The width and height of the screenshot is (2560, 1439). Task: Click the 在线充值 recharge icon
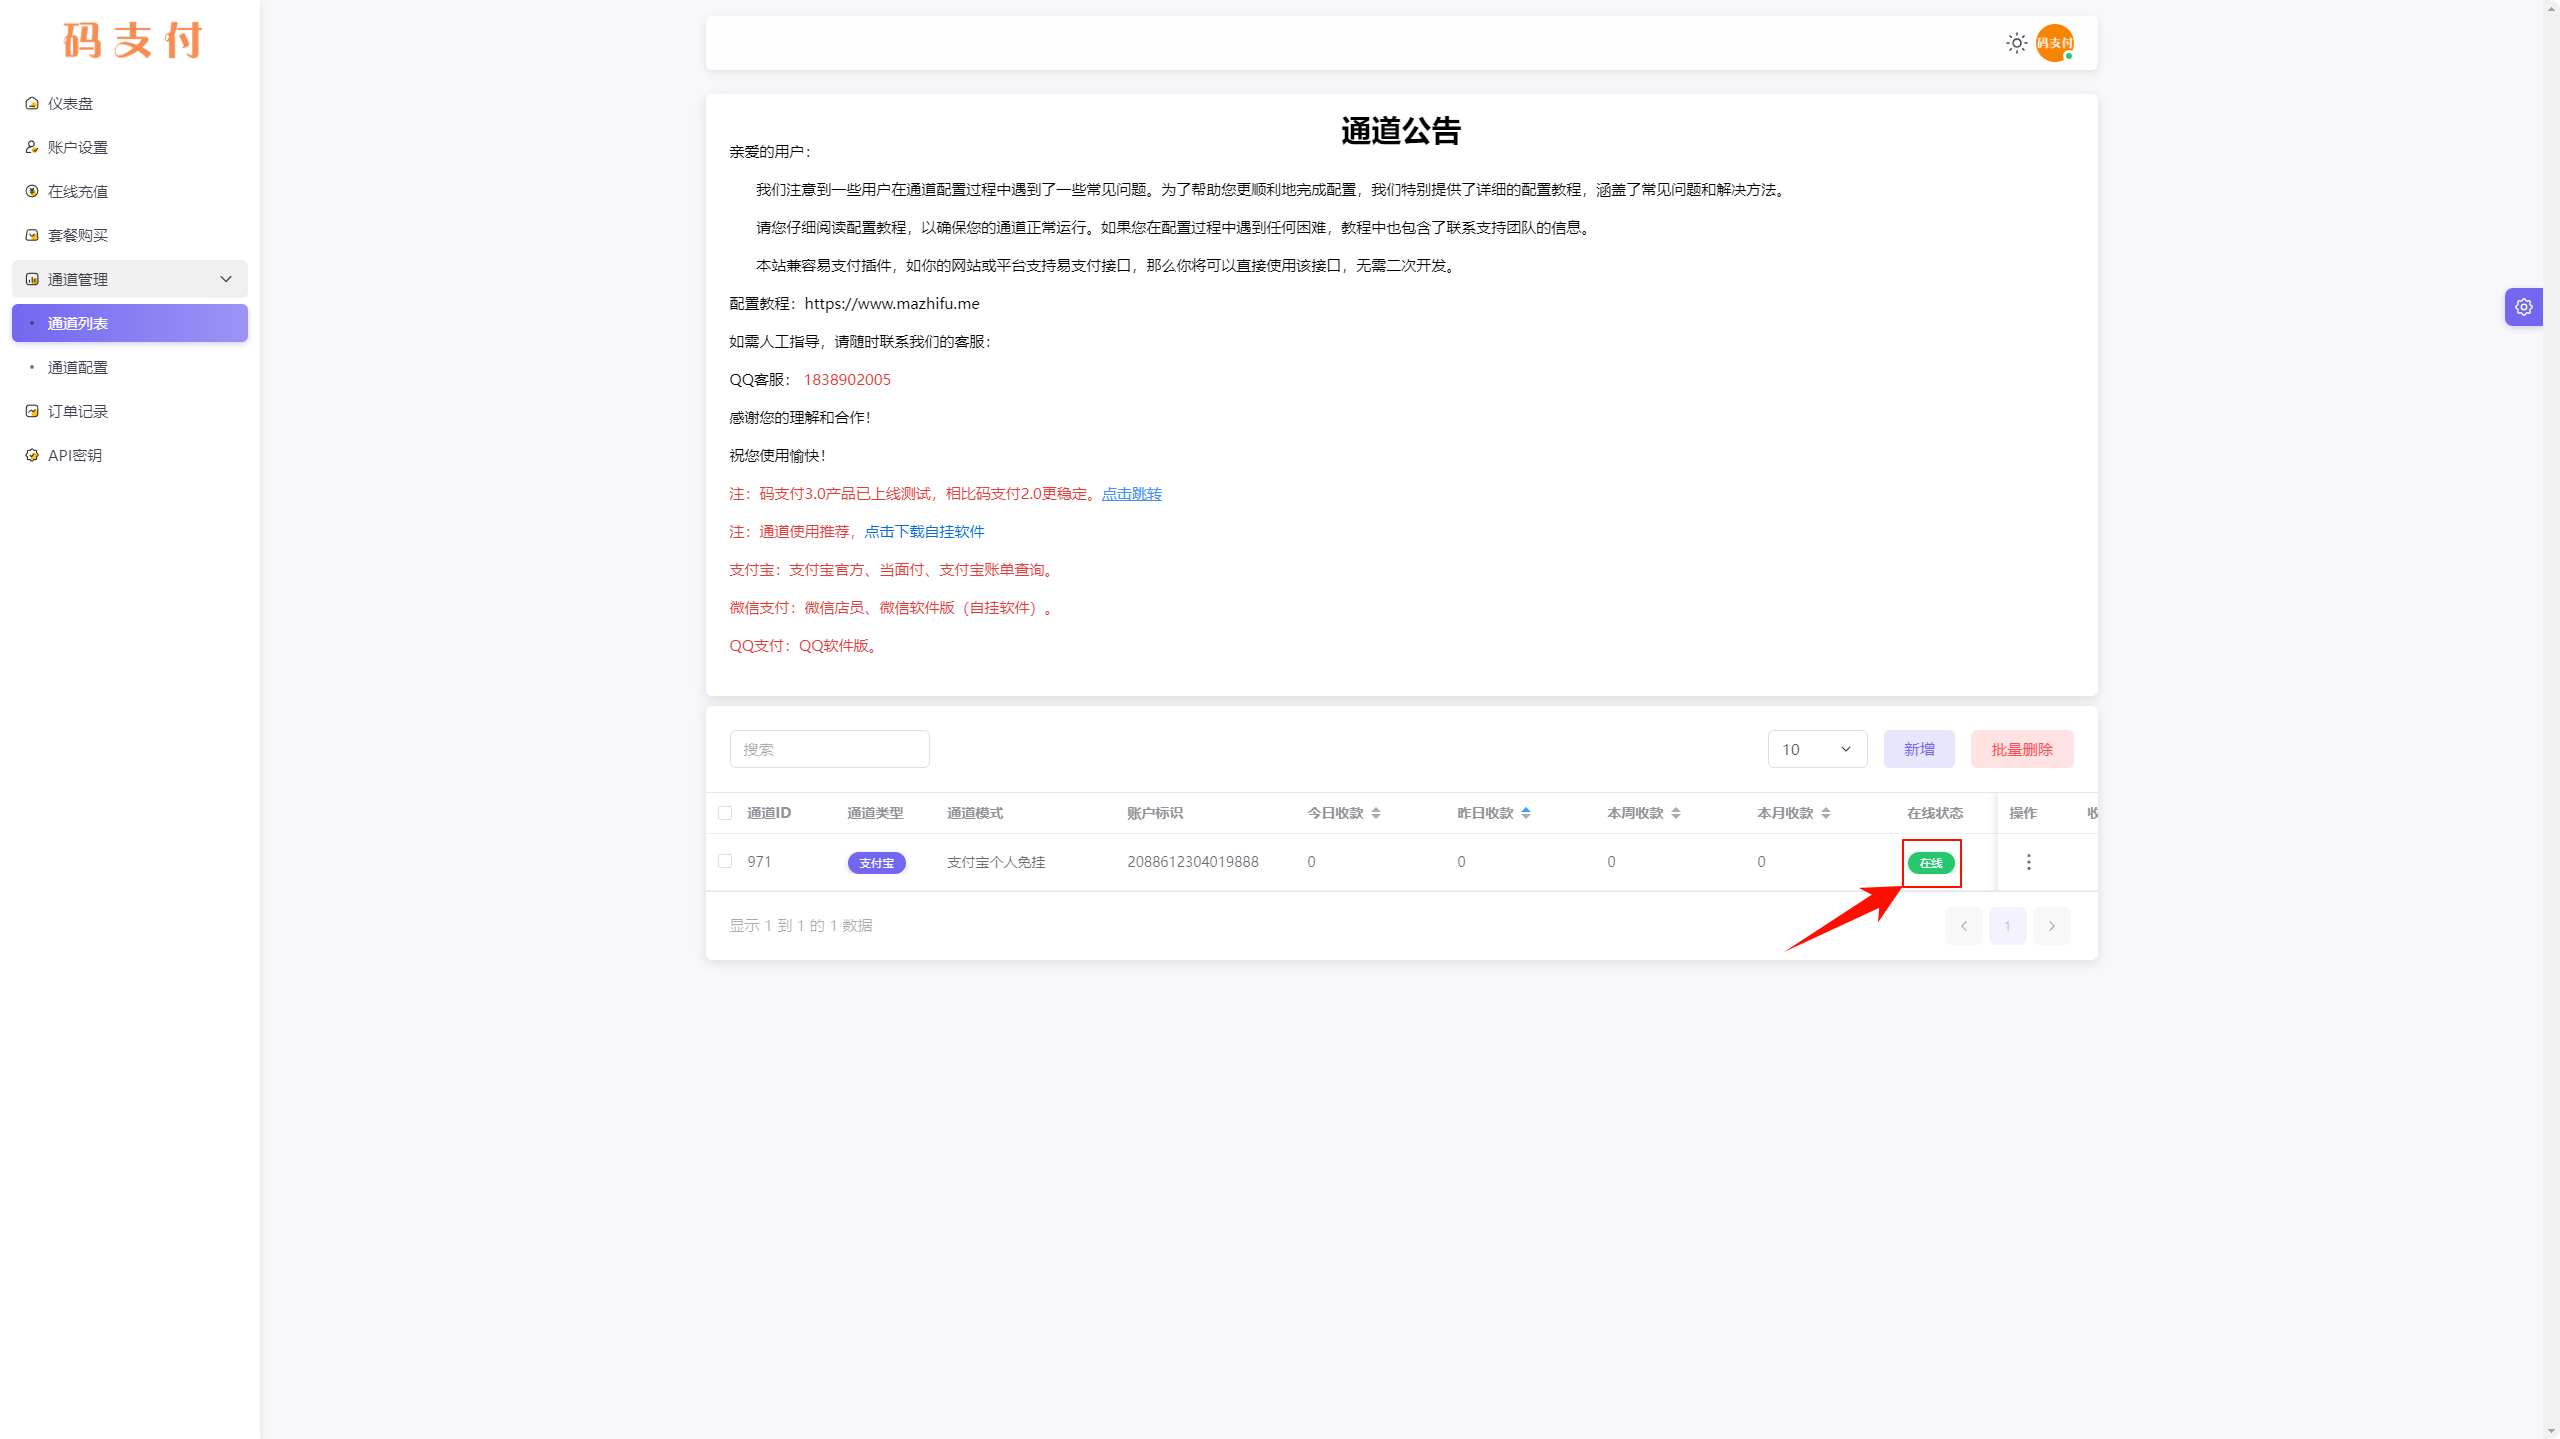pyautogui.click(x=32, y=191)
